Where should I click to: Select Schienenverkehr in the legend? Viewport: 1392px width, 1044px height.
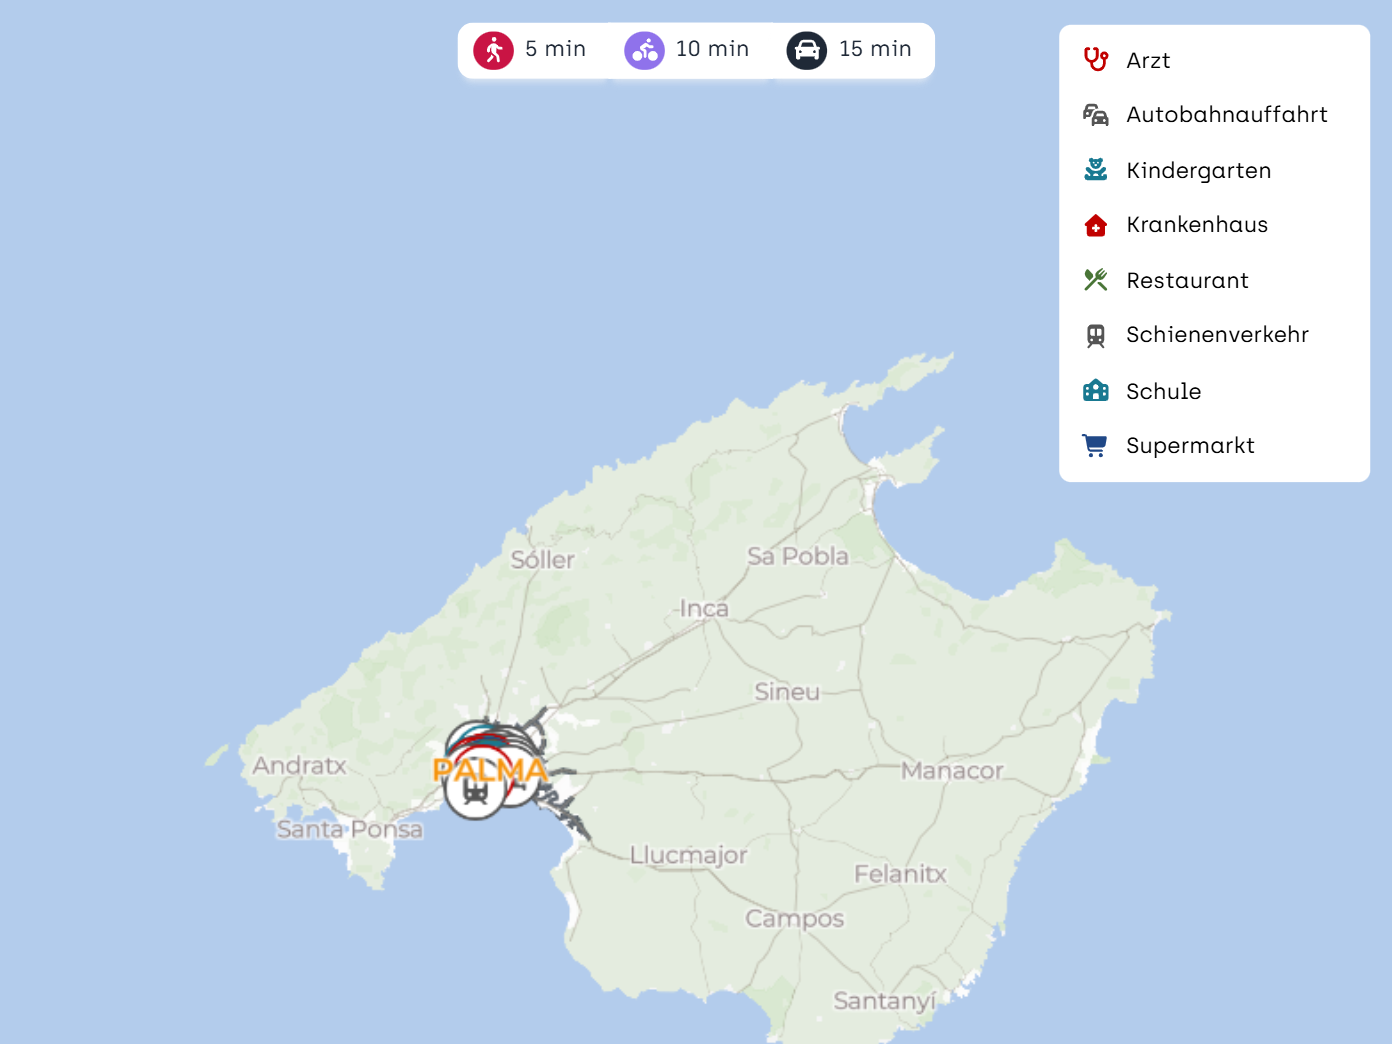pos(1217,335)
